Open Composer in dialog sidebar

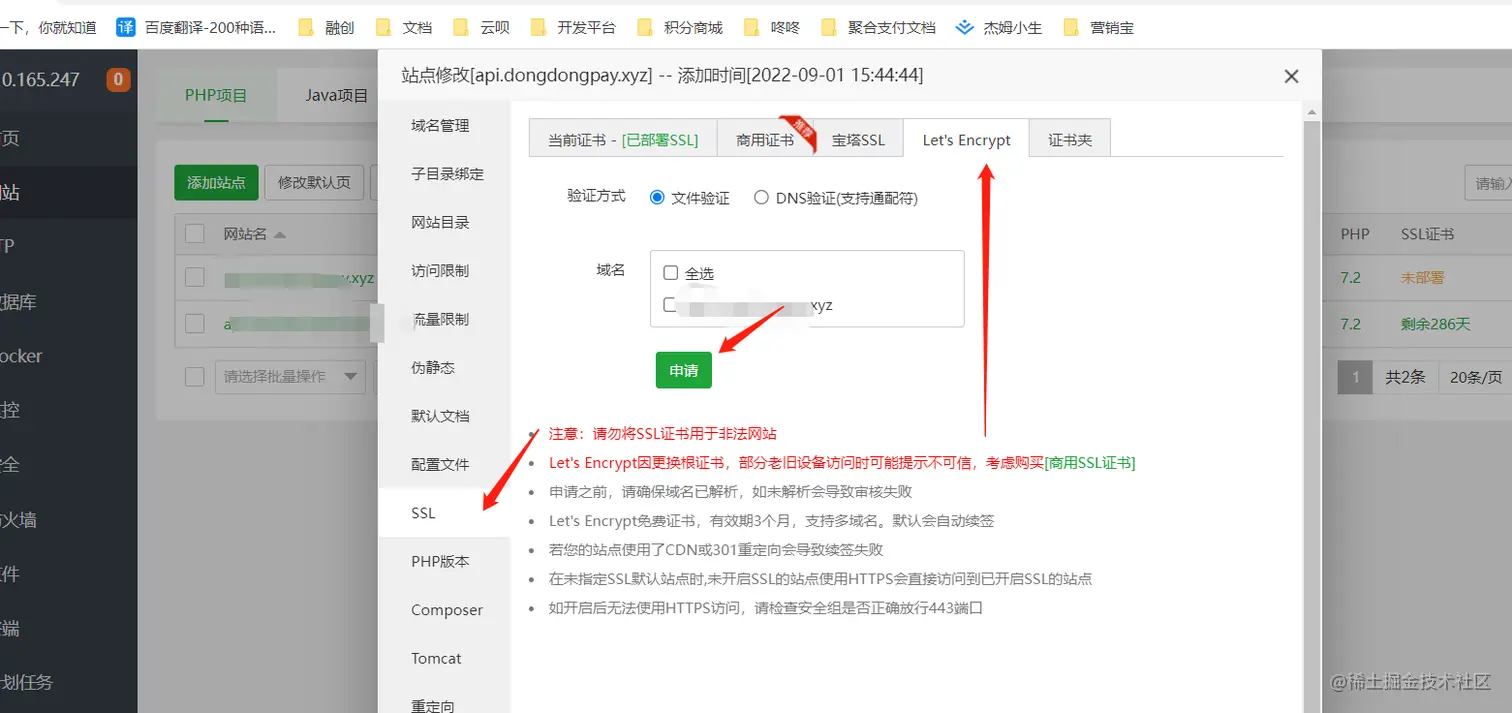click(447, 610)
